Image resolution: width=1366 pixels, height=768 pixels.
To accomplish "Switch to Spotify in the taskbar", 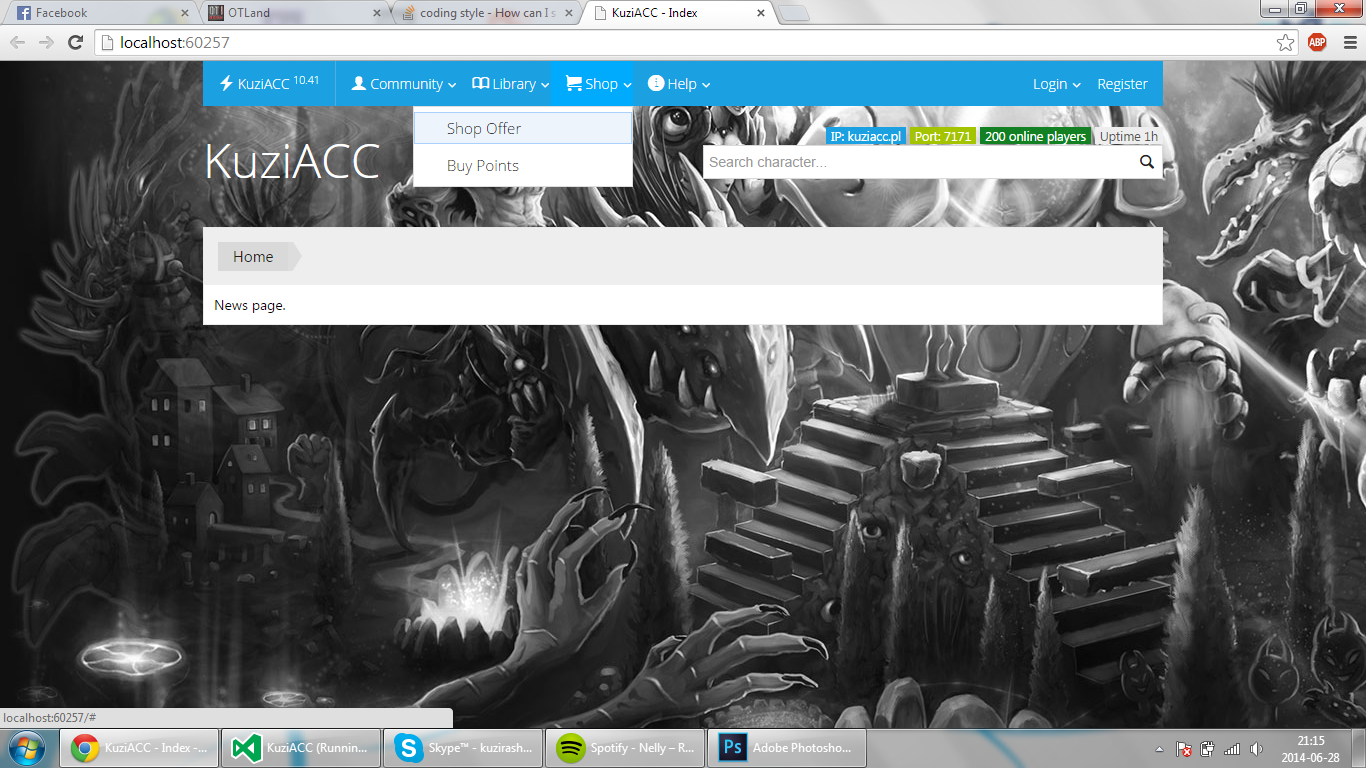I will (625, 747).
